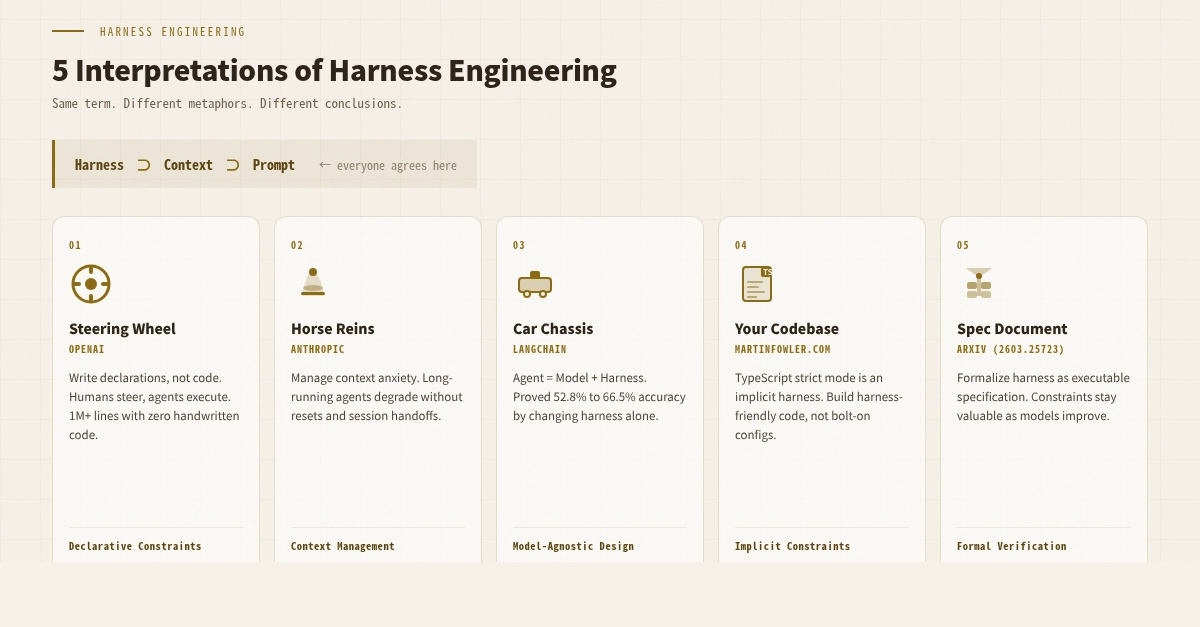Screen dimensions: 1200x627
Task: Click the ANTHROPIC source label
Action: pos(316,349)
